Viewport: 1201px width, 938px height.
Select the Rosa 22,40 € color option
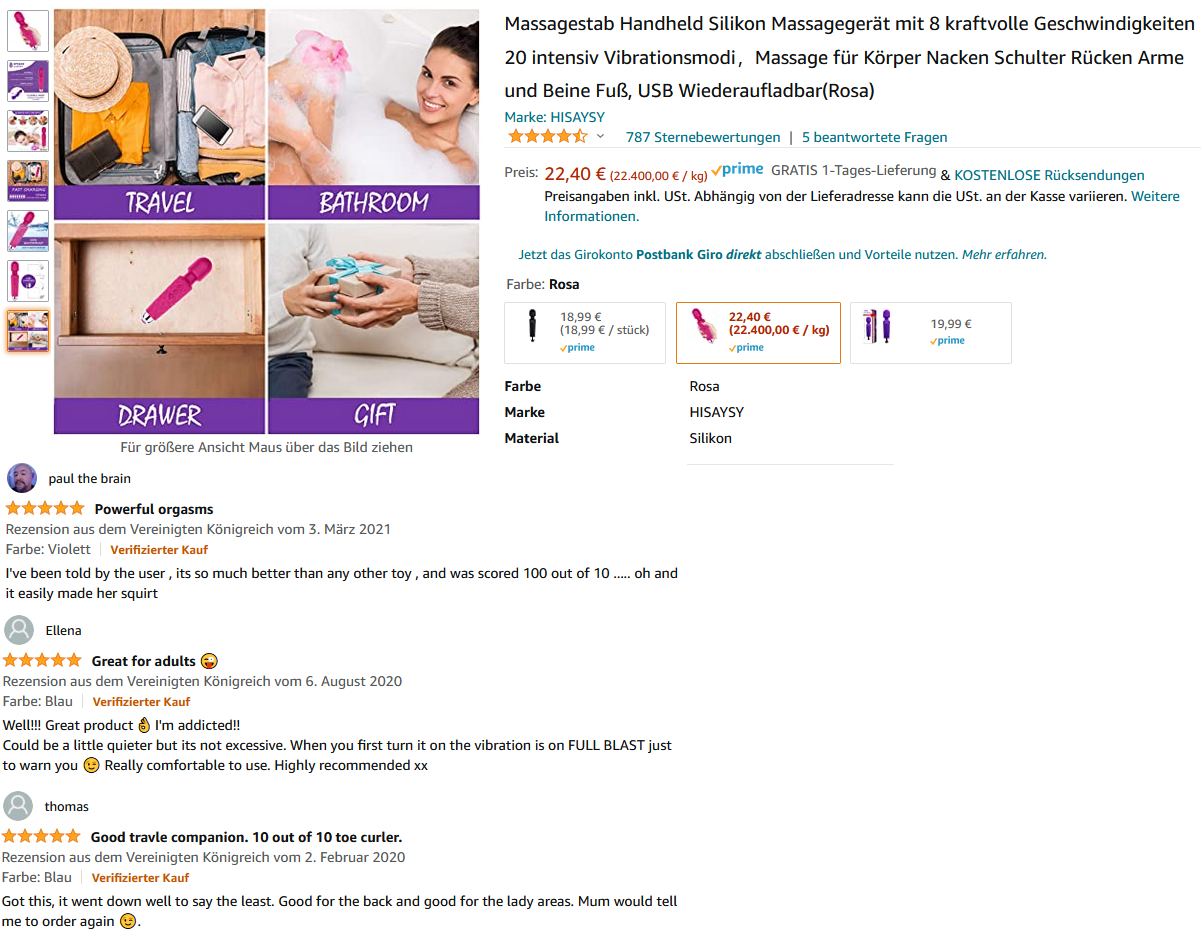tap(758, 333)
